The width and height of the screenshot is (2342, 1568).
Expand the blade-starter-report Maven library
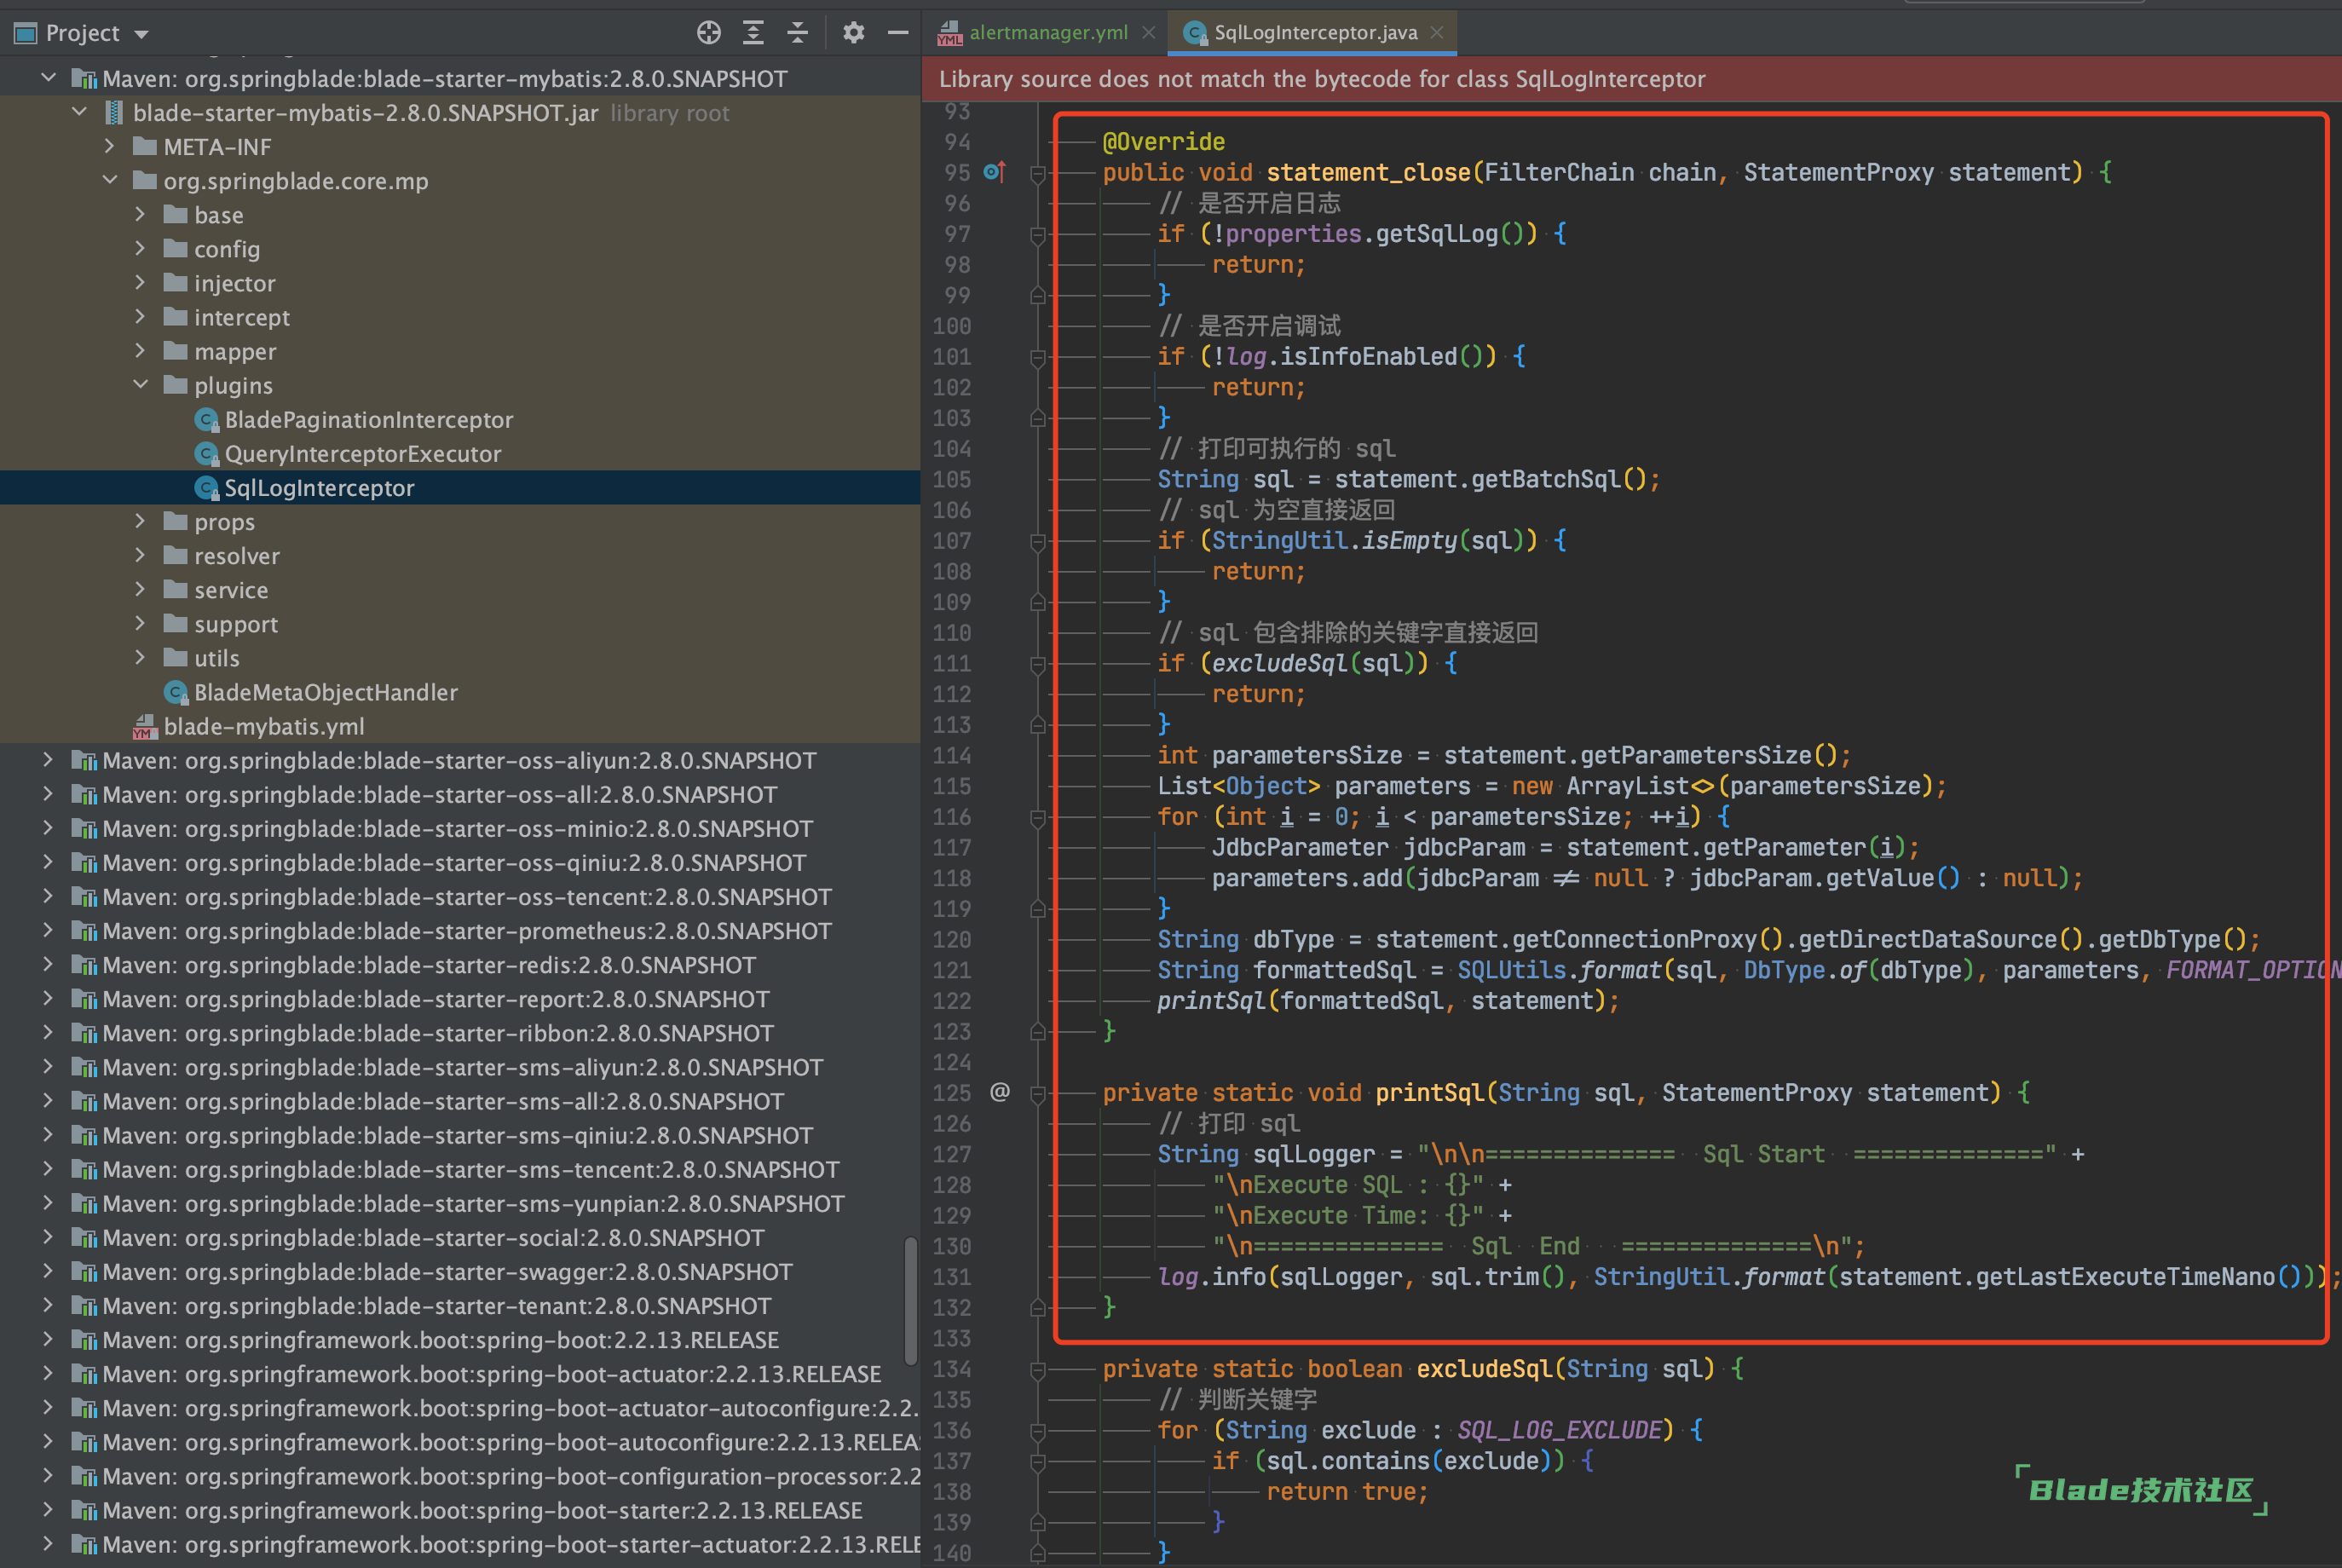pyautogui.click(x=48, y=998)
